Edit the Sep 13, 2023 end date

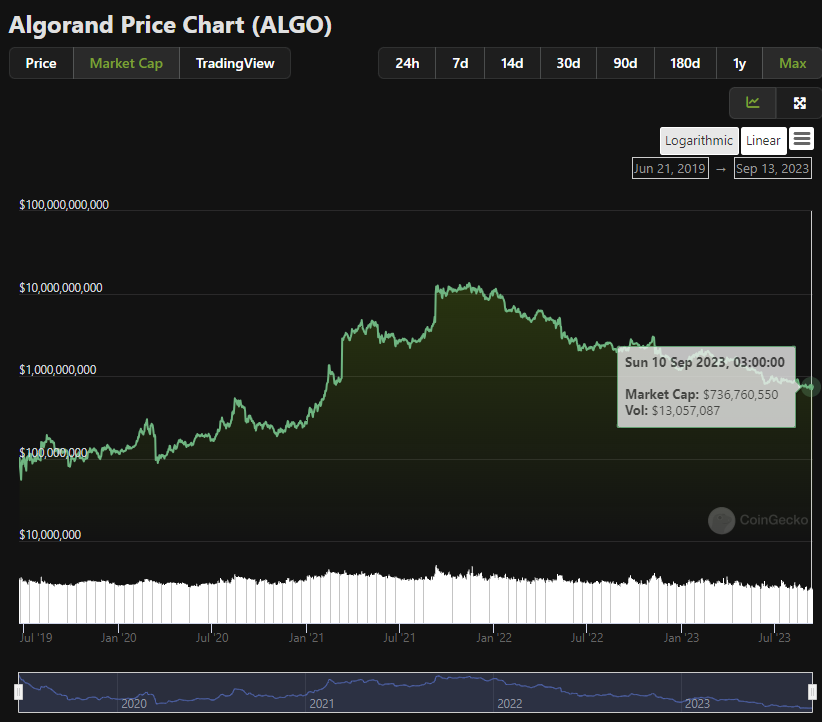click(x=773, y=168)
